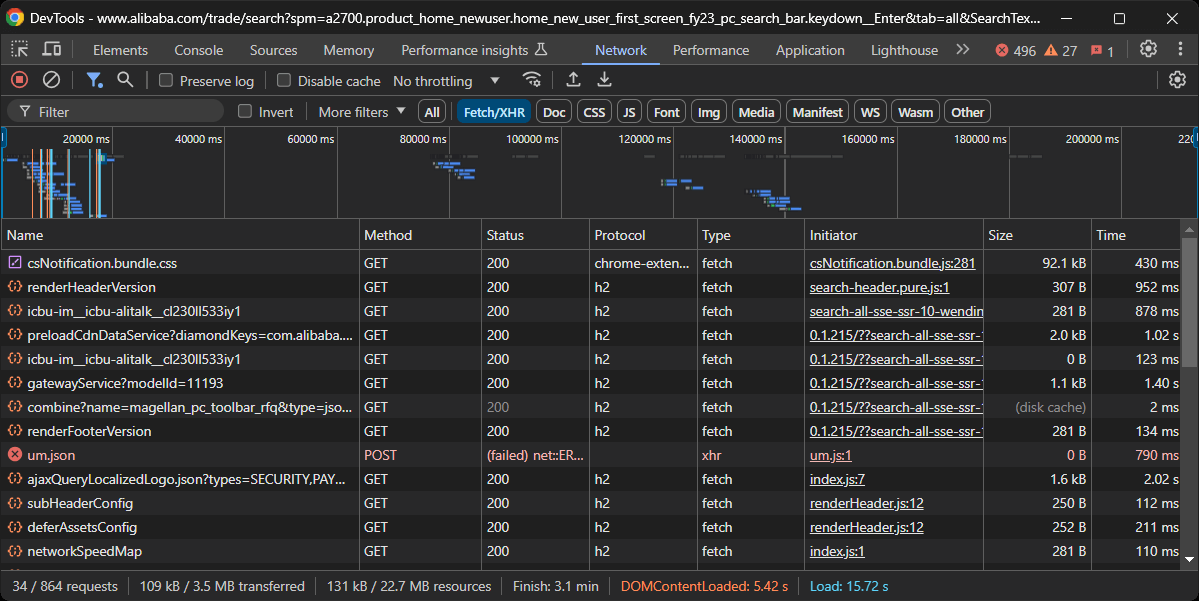Open network panel settings gear
Viewport: 1199px width, 601px height.
tap(1178, 80)
